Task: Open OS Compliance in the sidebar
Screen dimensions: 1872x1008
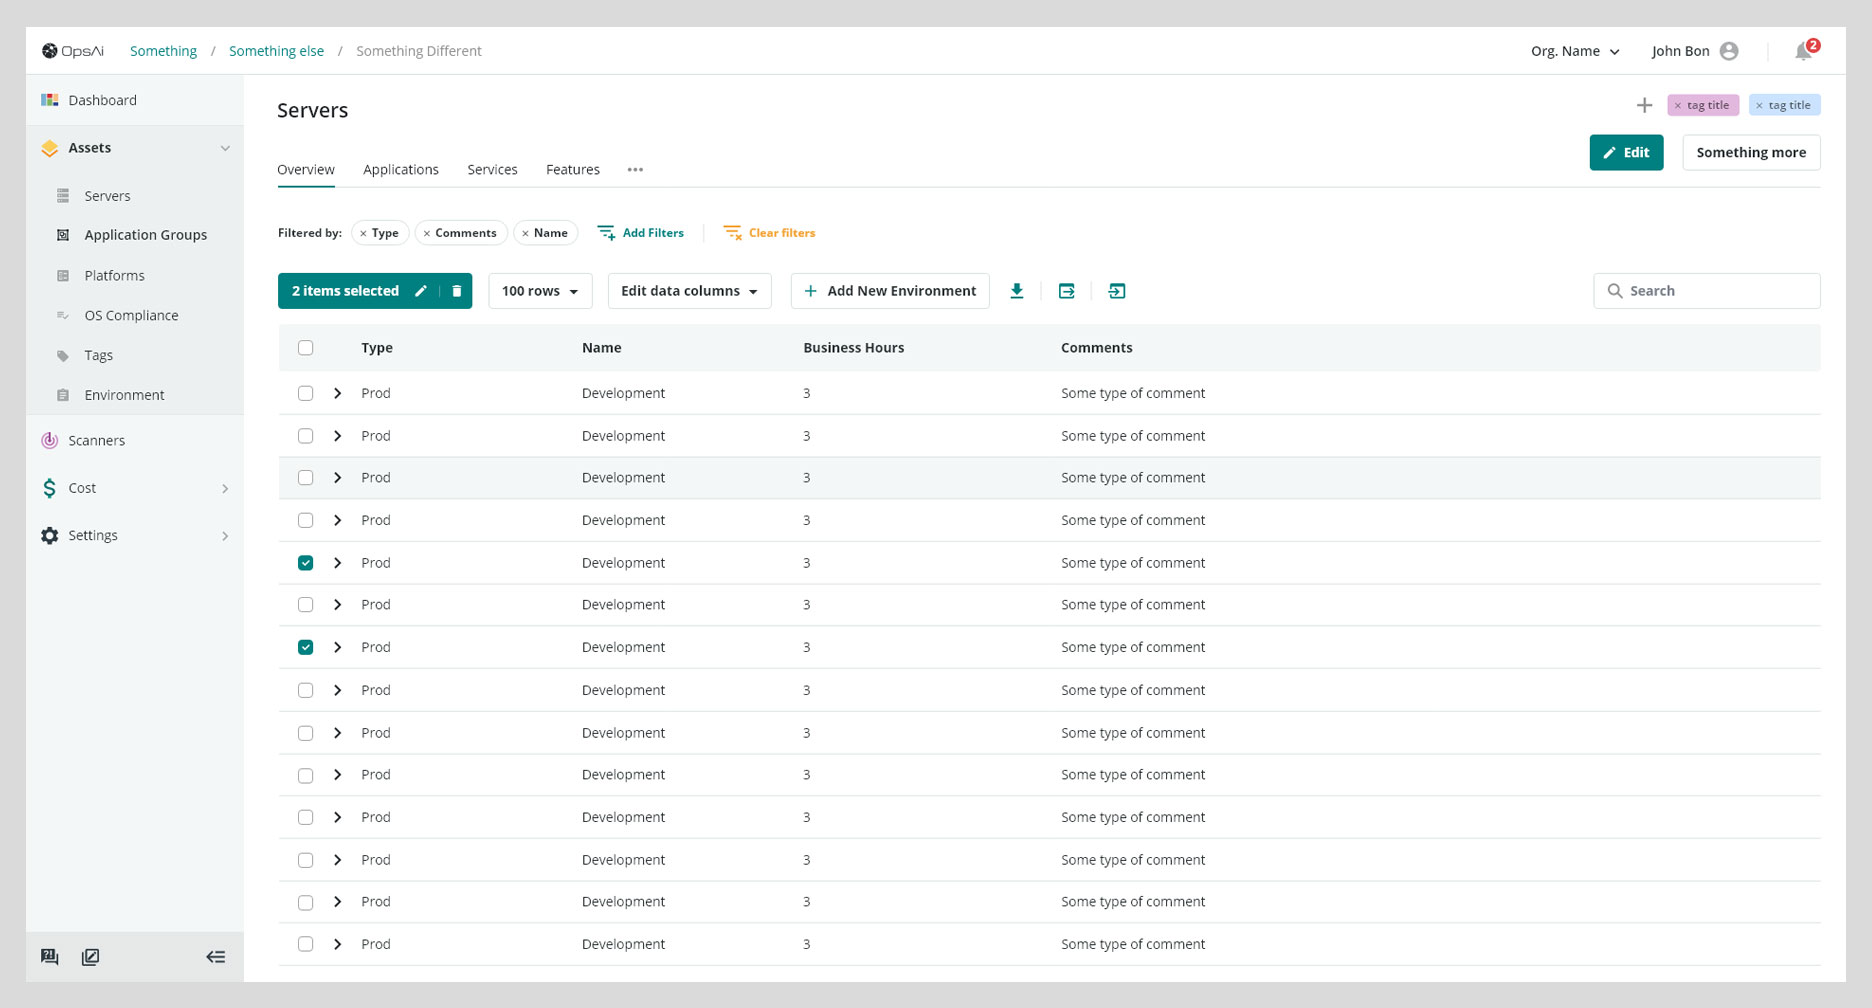Action: click(x=131, y=315)
